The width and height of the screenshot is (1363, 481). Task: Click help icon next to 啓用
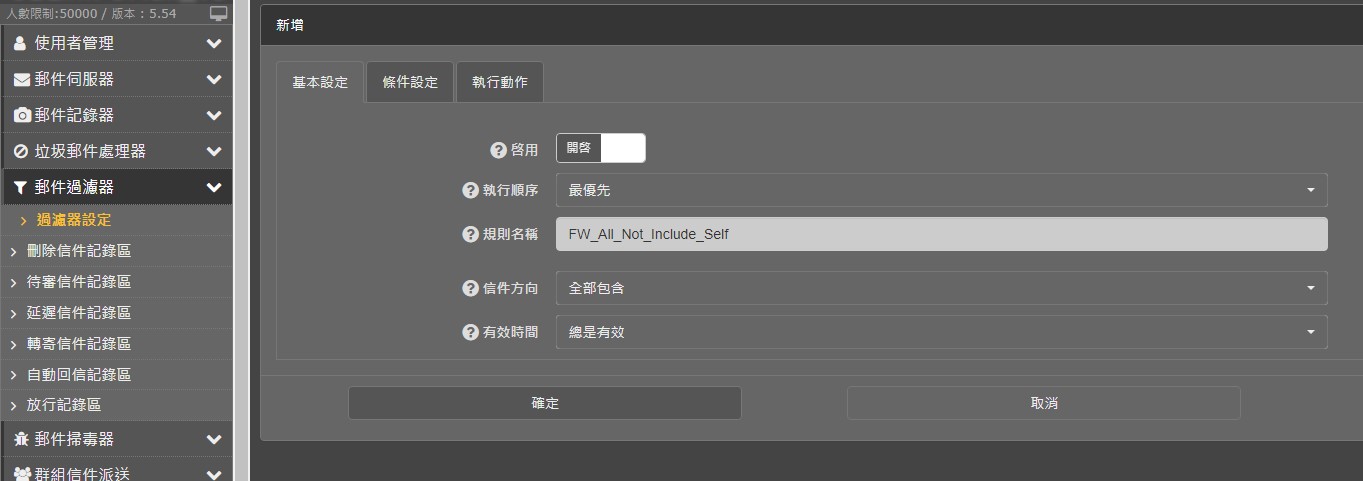click(x=498, y=150)
